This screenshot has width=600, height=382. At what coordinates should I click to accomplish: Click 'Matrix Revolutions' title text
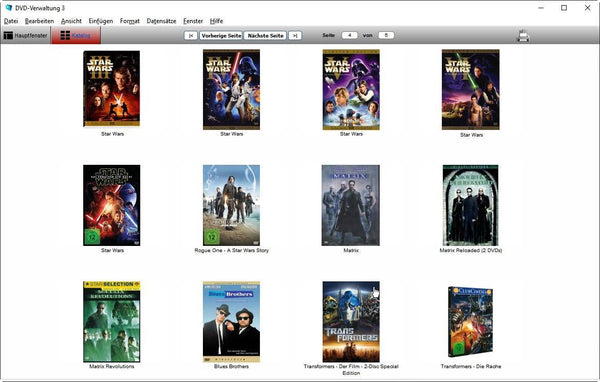click(112, 366)
